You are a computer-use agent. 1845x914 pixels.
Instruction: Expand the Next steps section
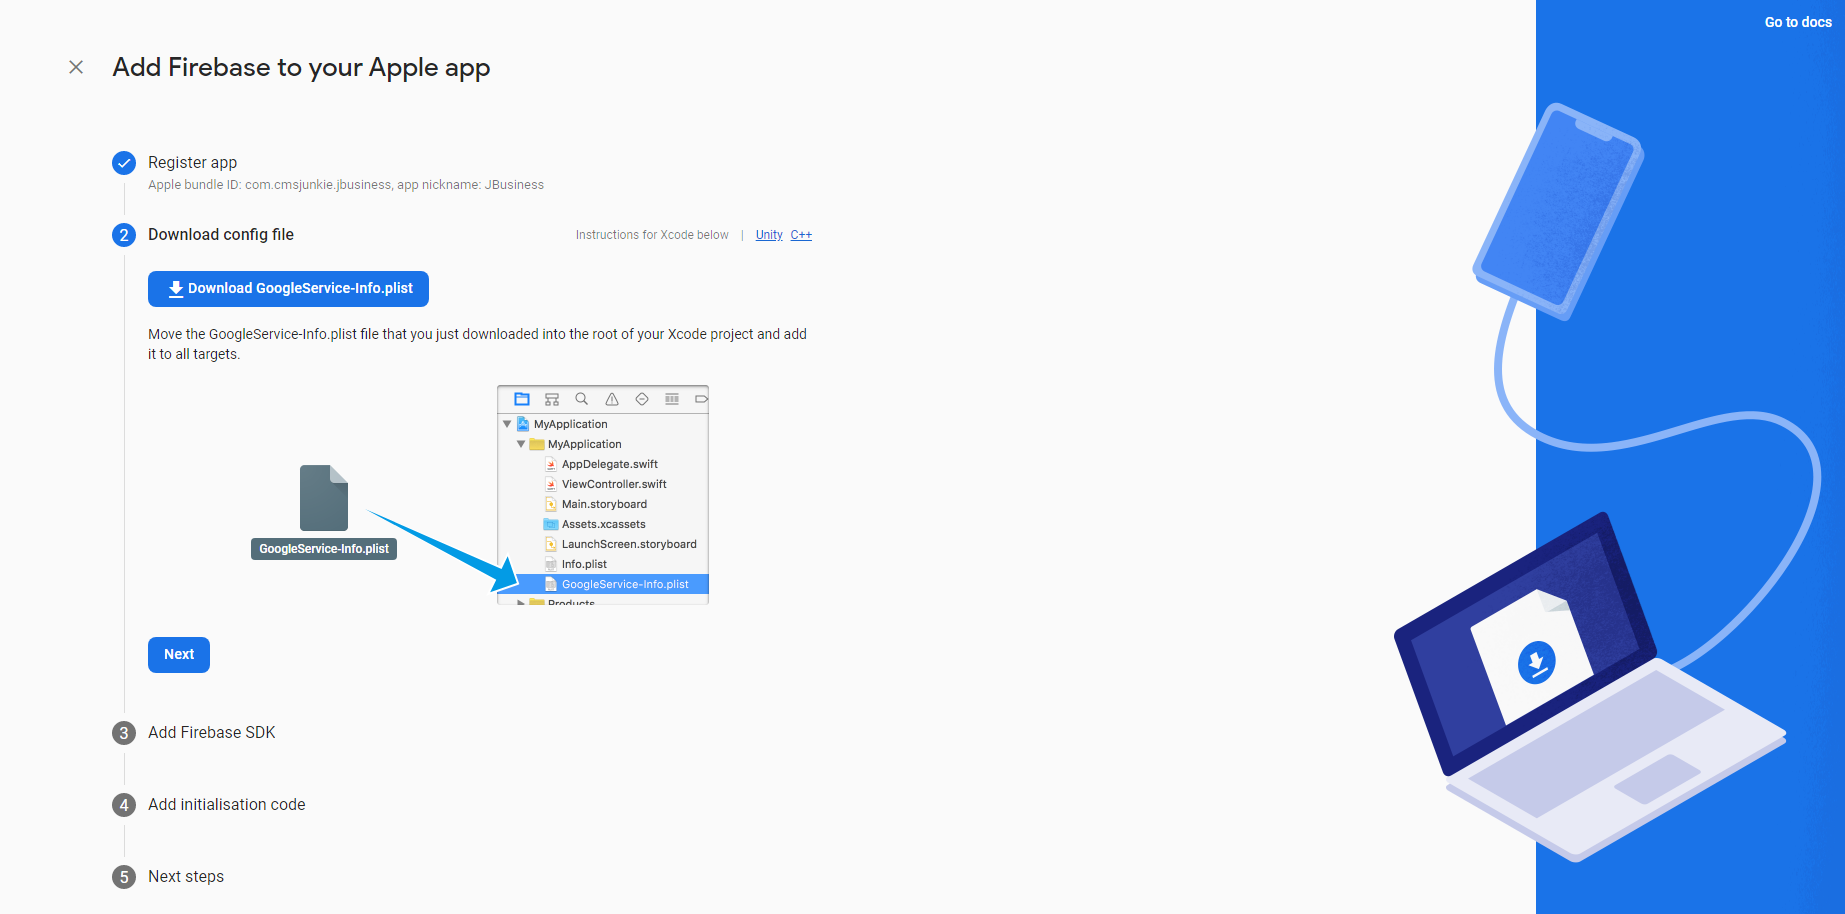click(x=186, y=877)
